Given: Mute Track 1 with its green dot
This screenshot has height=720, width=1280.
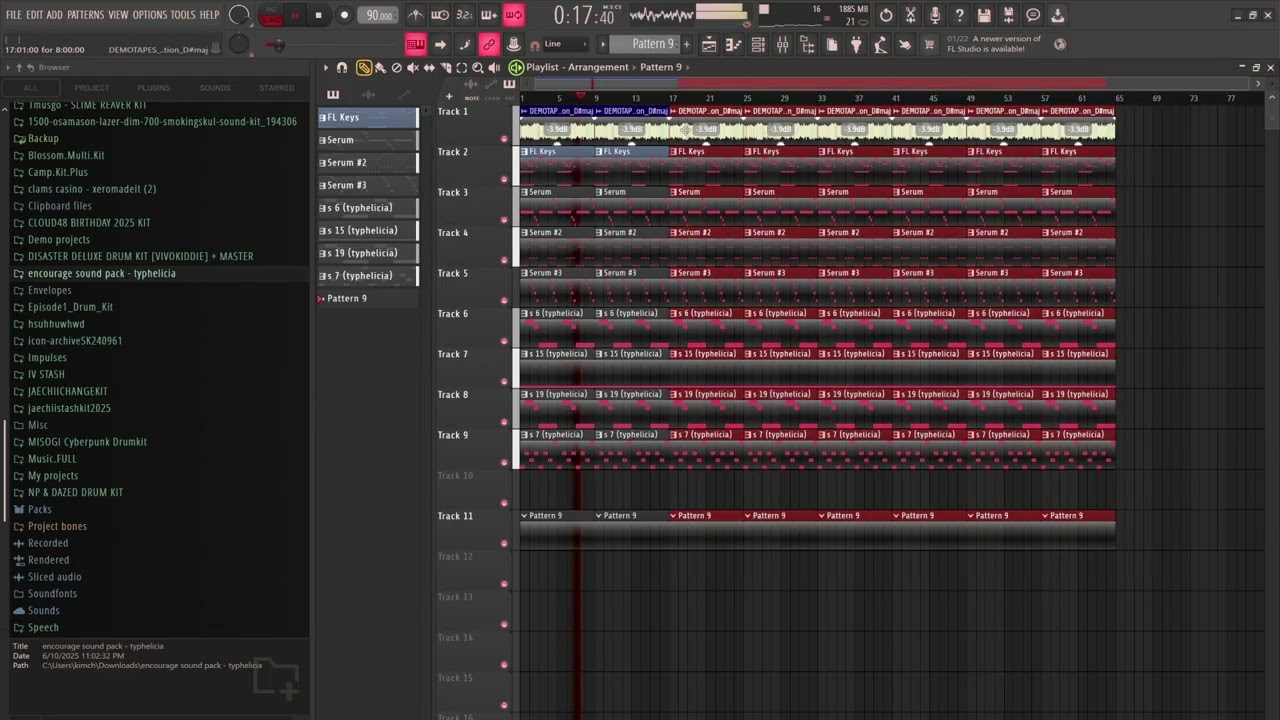Looking at the screenshot, I should point(504,139).
